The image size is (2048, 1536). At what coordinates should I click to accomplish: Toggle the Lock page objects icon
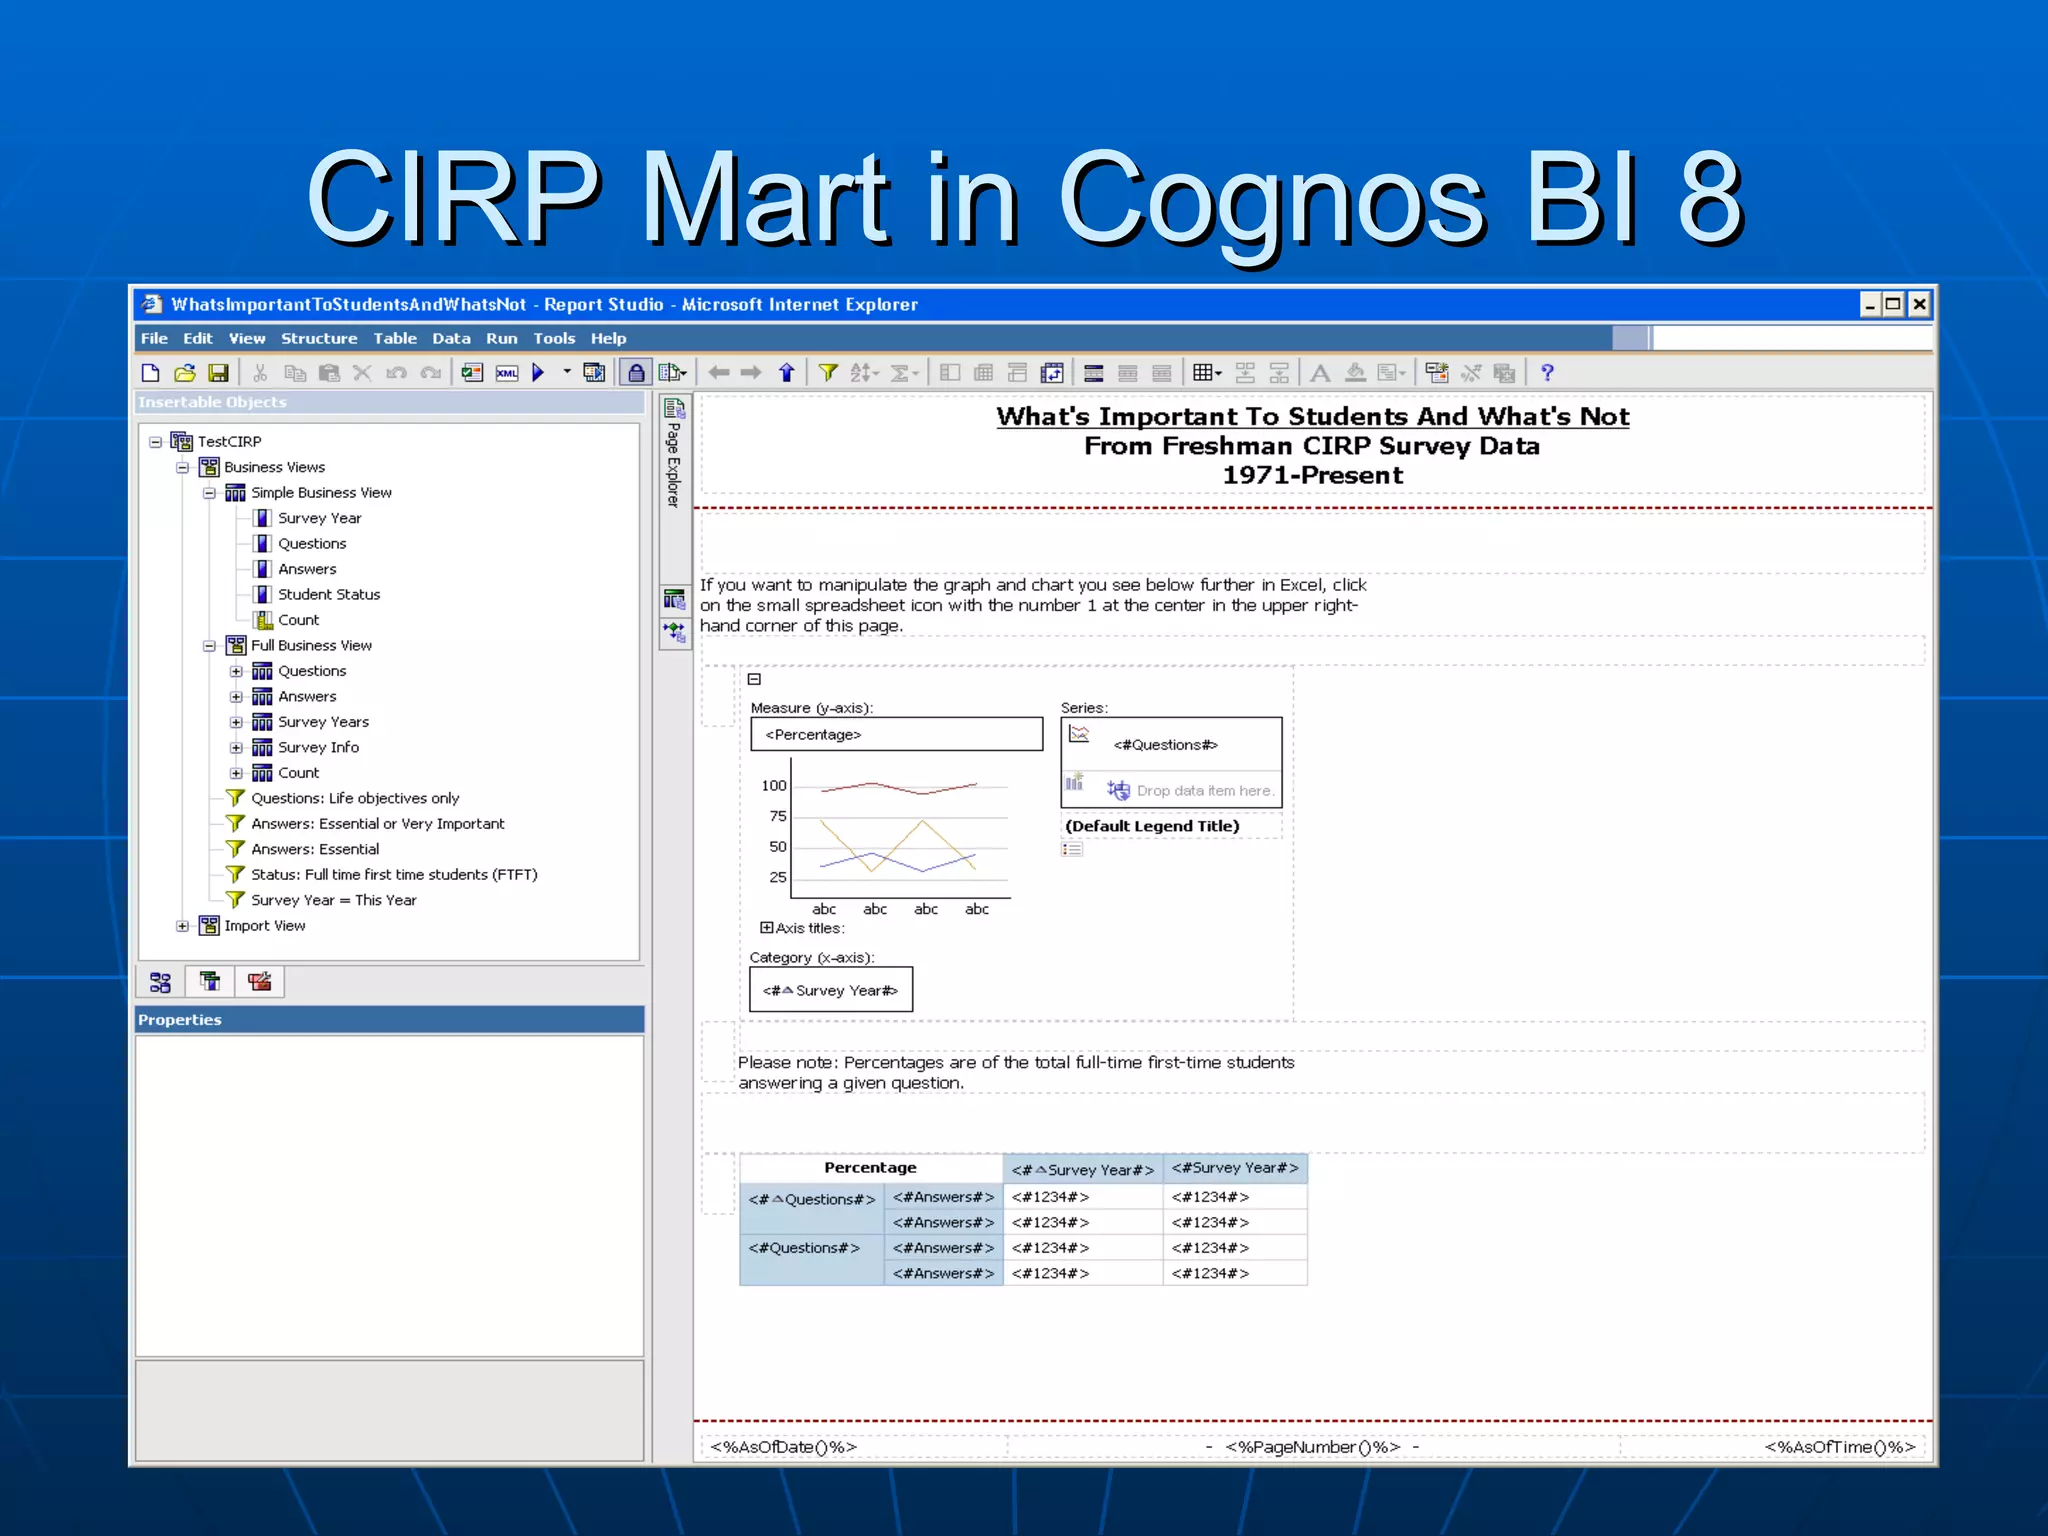(635, 373)
